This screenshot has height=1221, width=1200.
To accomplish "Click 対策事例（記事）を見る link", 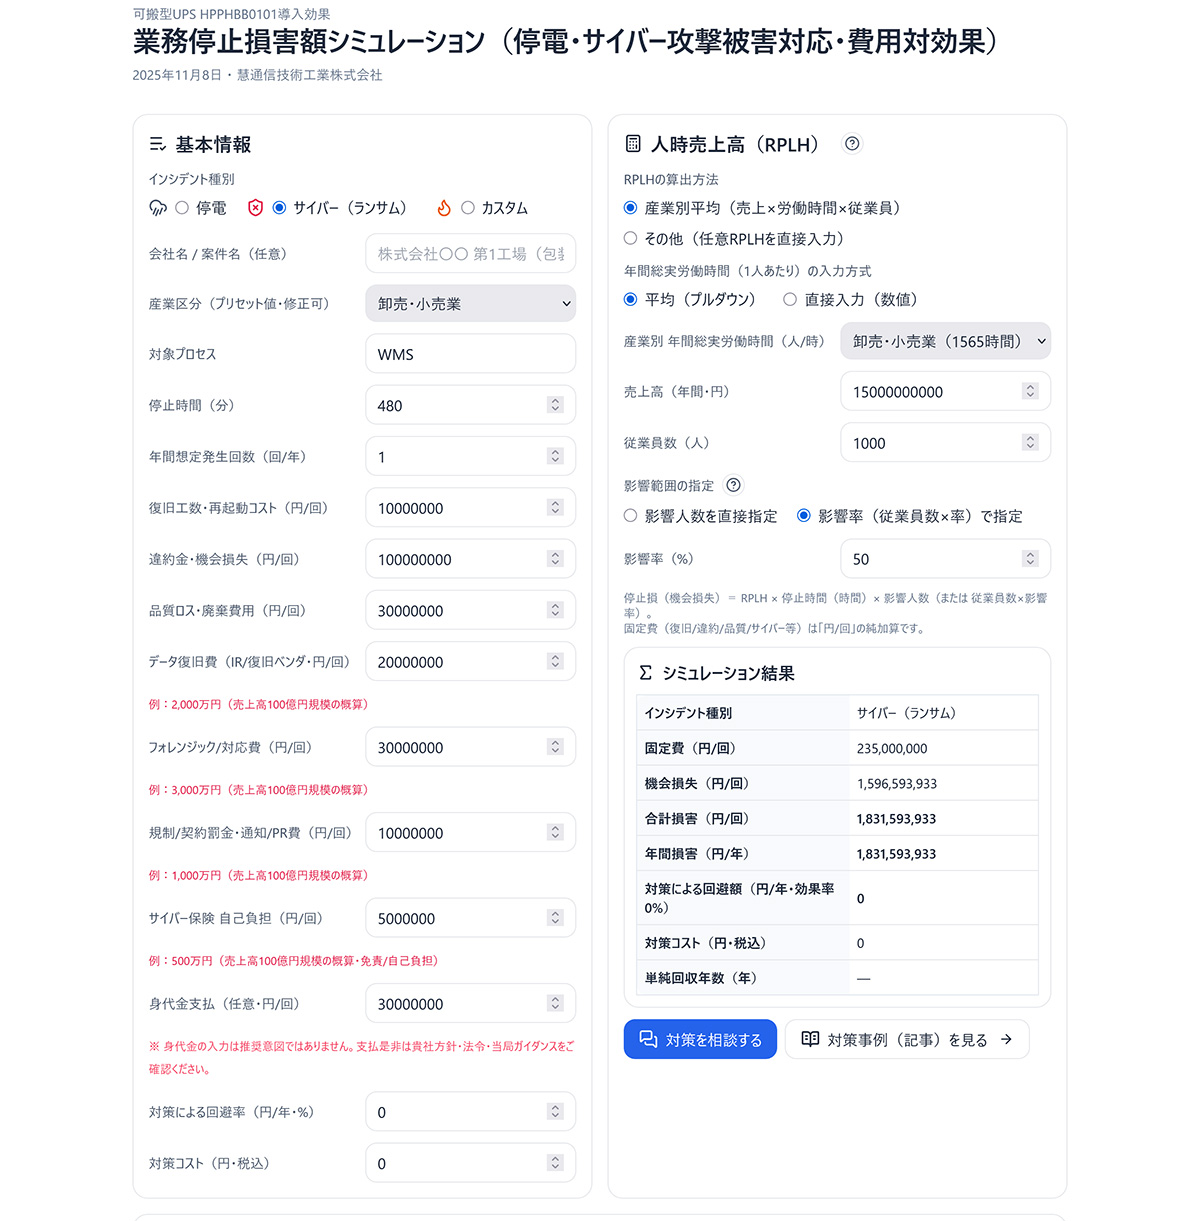I will [907, 1039].
